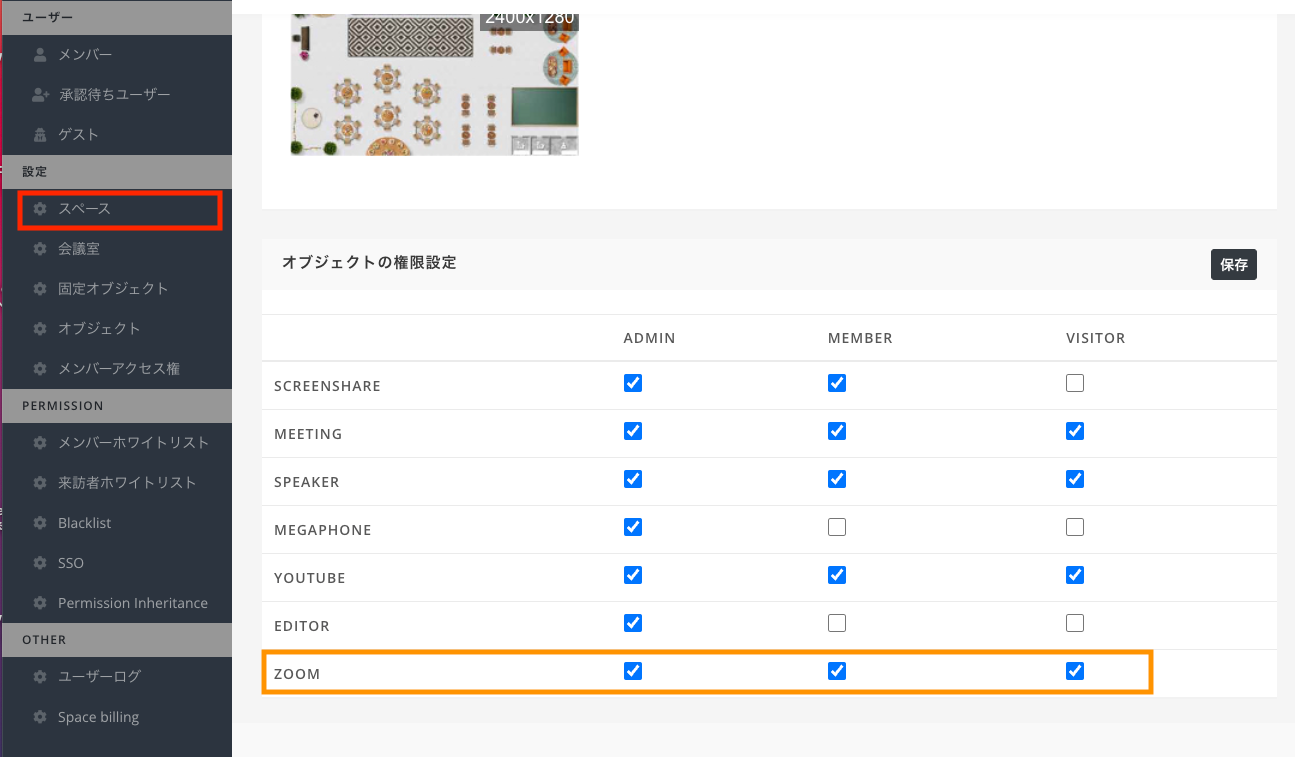Screen dimensions: 1295x757
Task: Enable EDITOR for MEMBER
Action: [x=837, y=623]
